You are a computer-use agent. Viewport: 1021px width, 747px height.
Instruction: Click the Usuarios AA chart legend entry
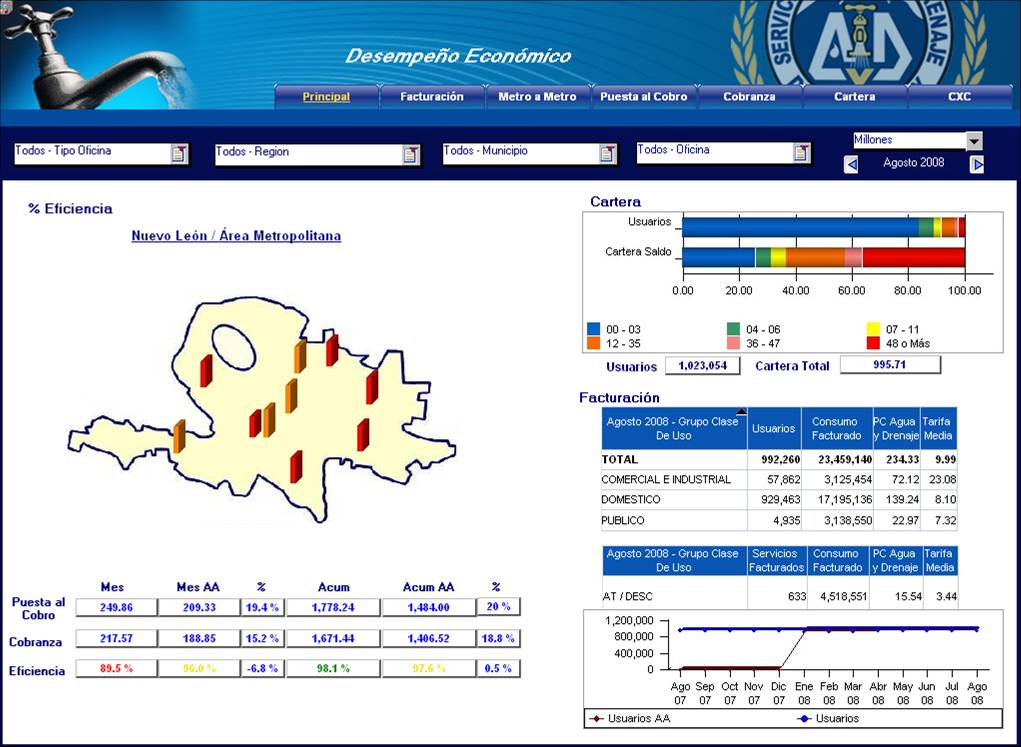coord(630,718)
